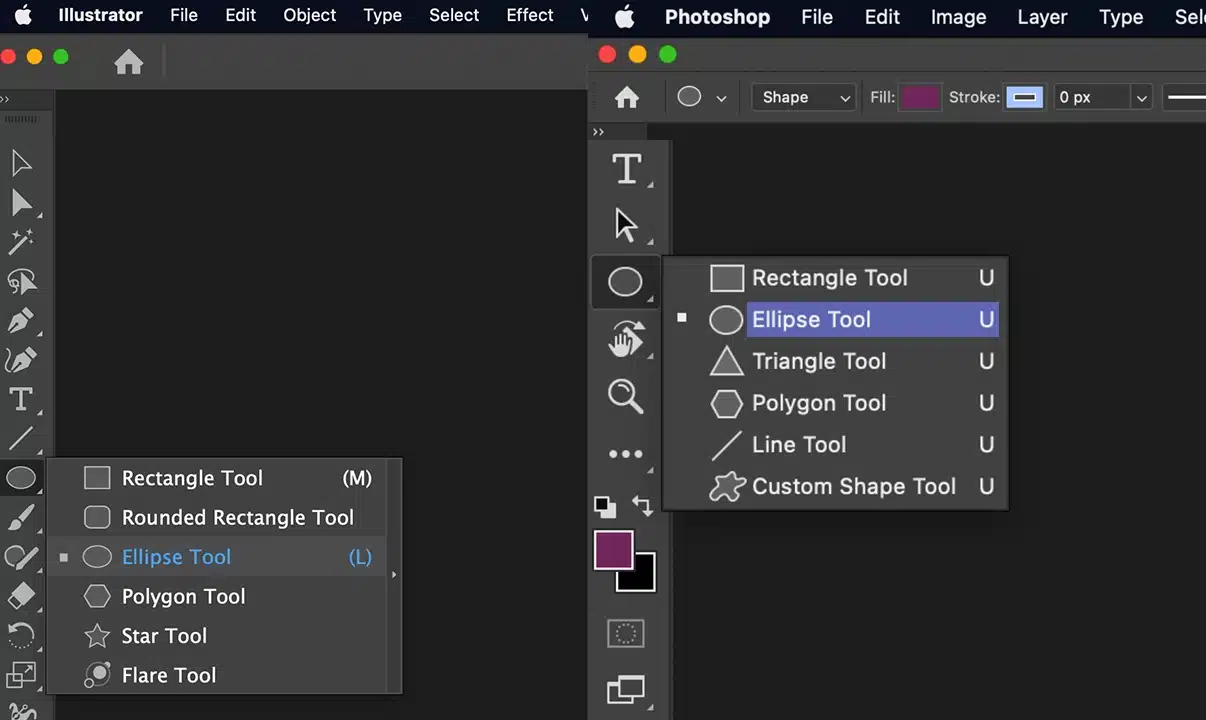Viewport: 1206px width, 720px height.
Task: Select Illustrator's Type tool
Action: coord(22,399)
